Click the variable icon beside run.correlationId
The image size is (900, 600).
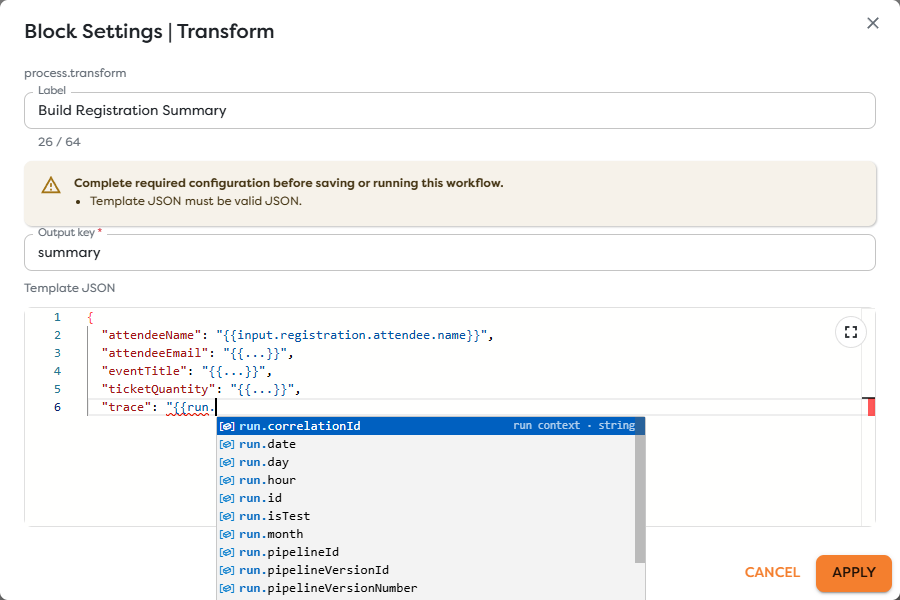[x=227, y=426]
